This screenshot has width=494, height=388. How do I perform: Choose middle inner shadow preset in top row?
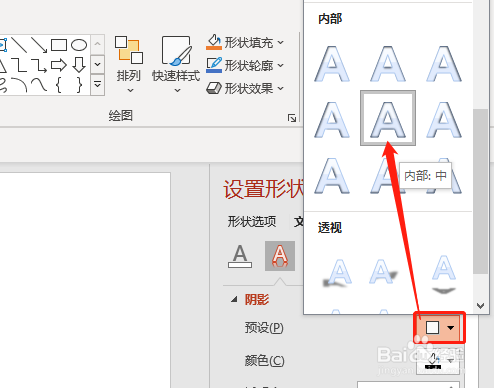[x=388, y=63]
